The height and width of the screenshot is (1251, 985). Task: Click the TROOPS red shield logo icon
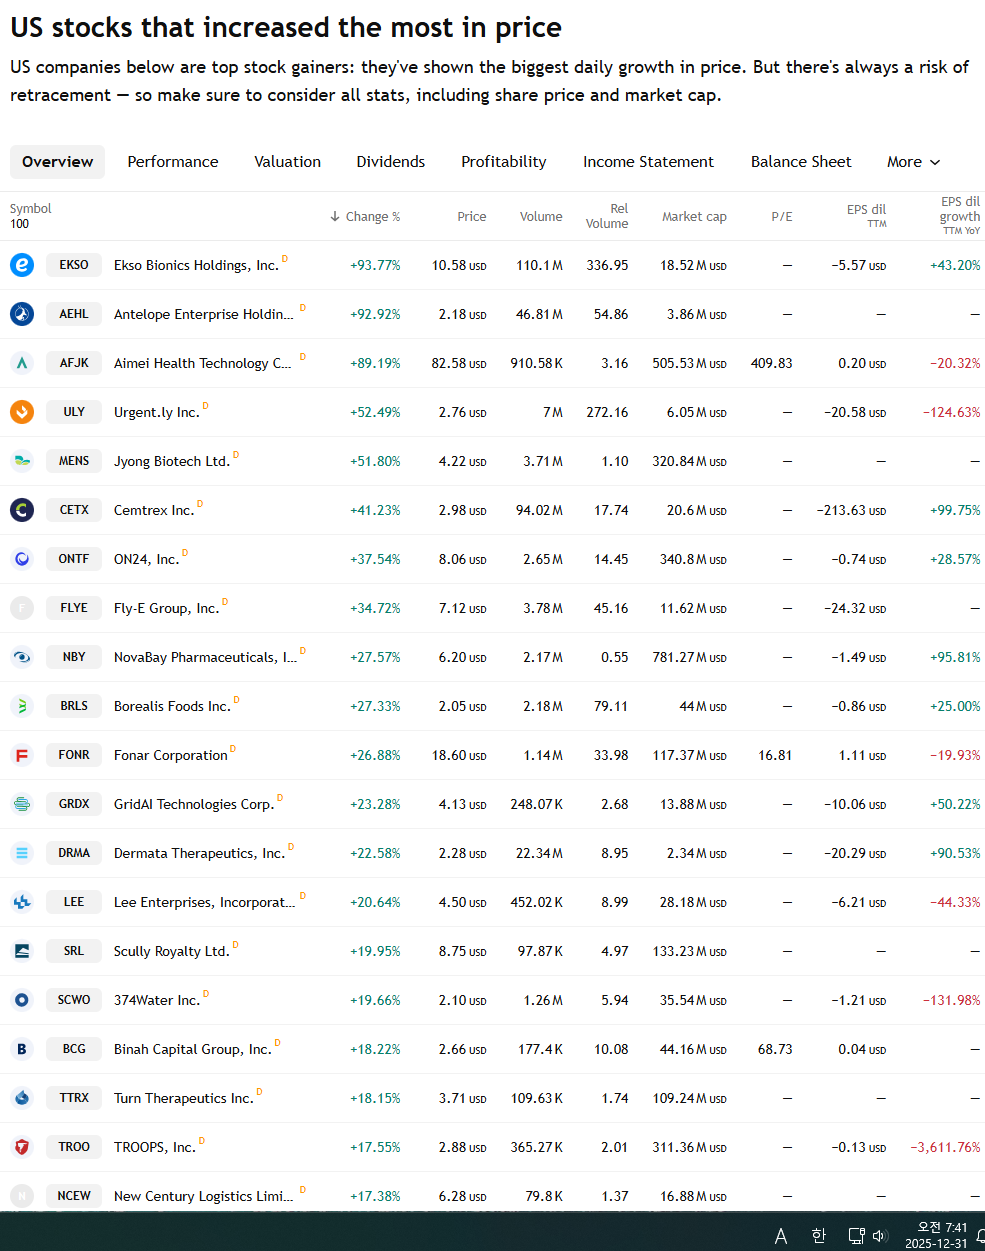pos(22,1147)
